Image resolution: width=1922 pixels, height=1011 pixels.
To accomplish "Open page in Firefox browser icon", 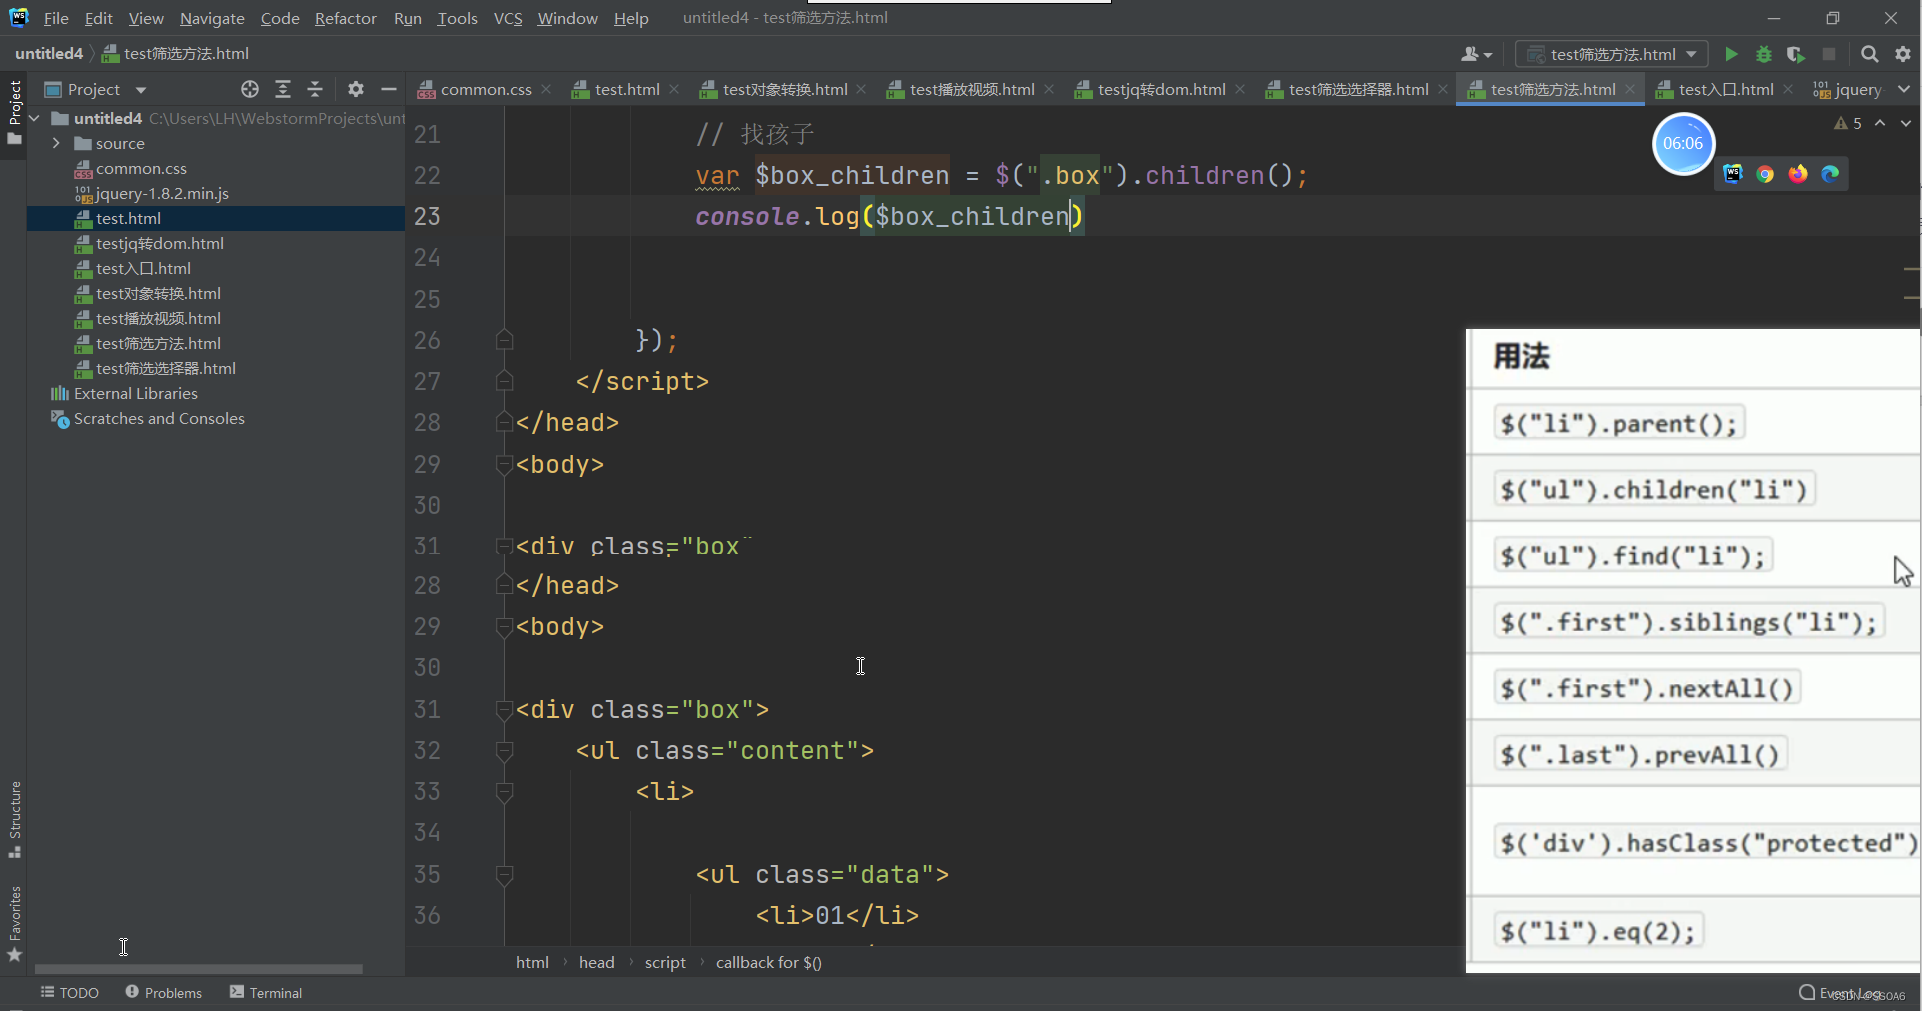I will click(1798, 174).
